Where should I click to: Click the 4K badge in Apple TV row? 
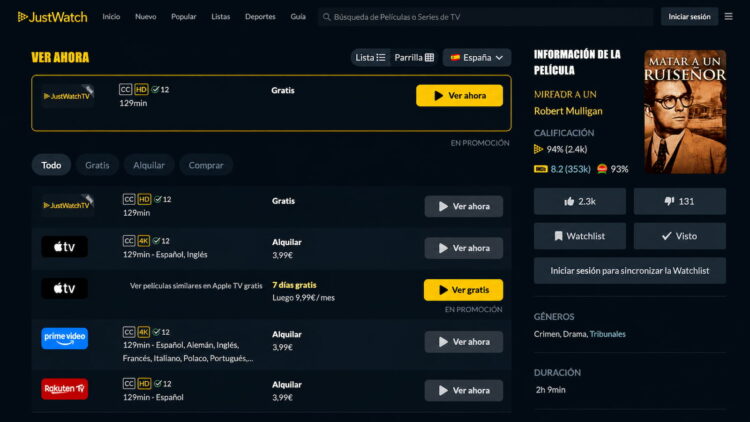point(143,241)
